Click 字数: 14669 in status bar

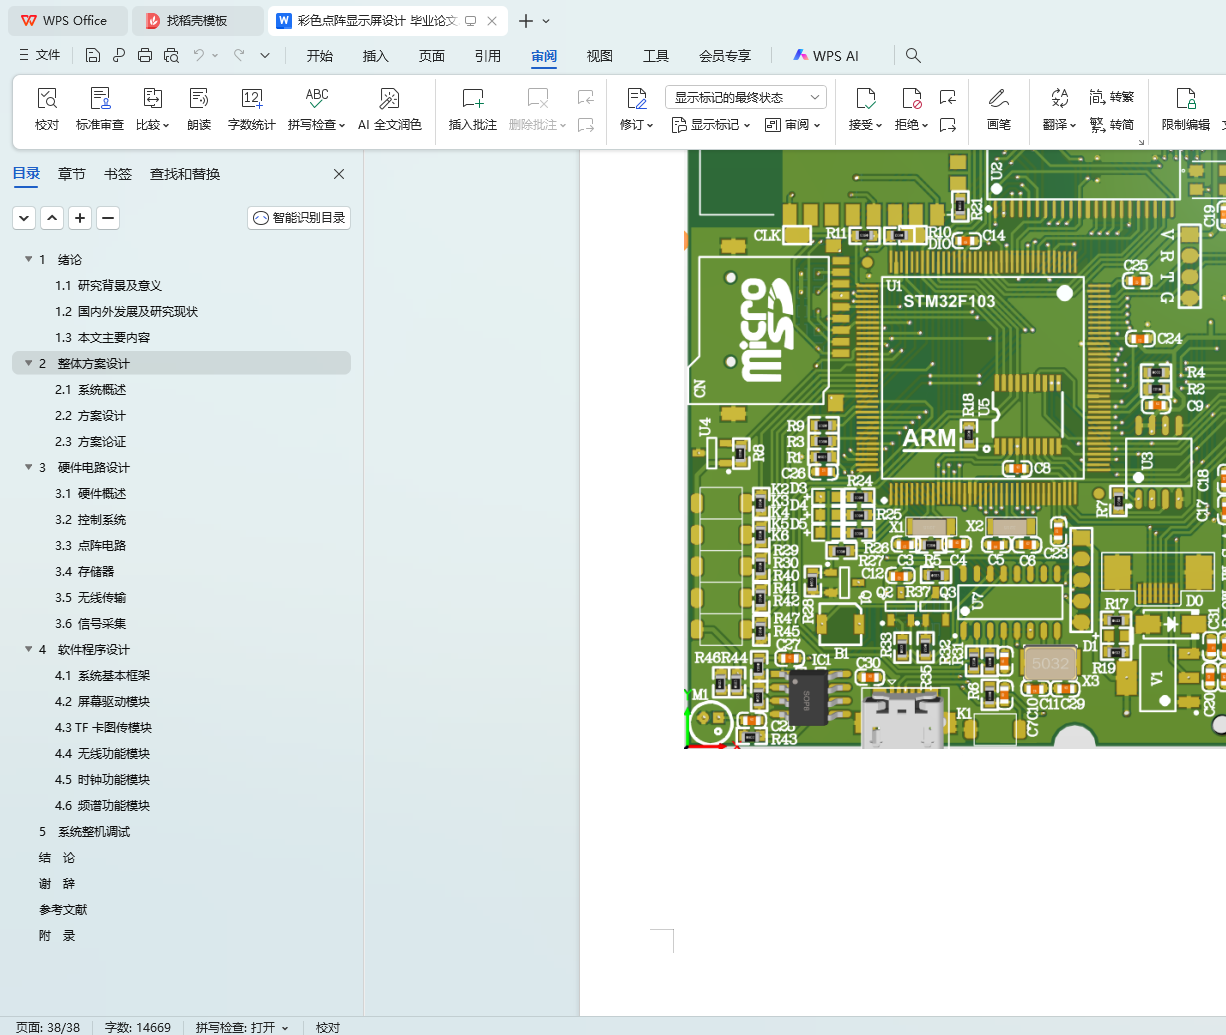pos(138,1027)
